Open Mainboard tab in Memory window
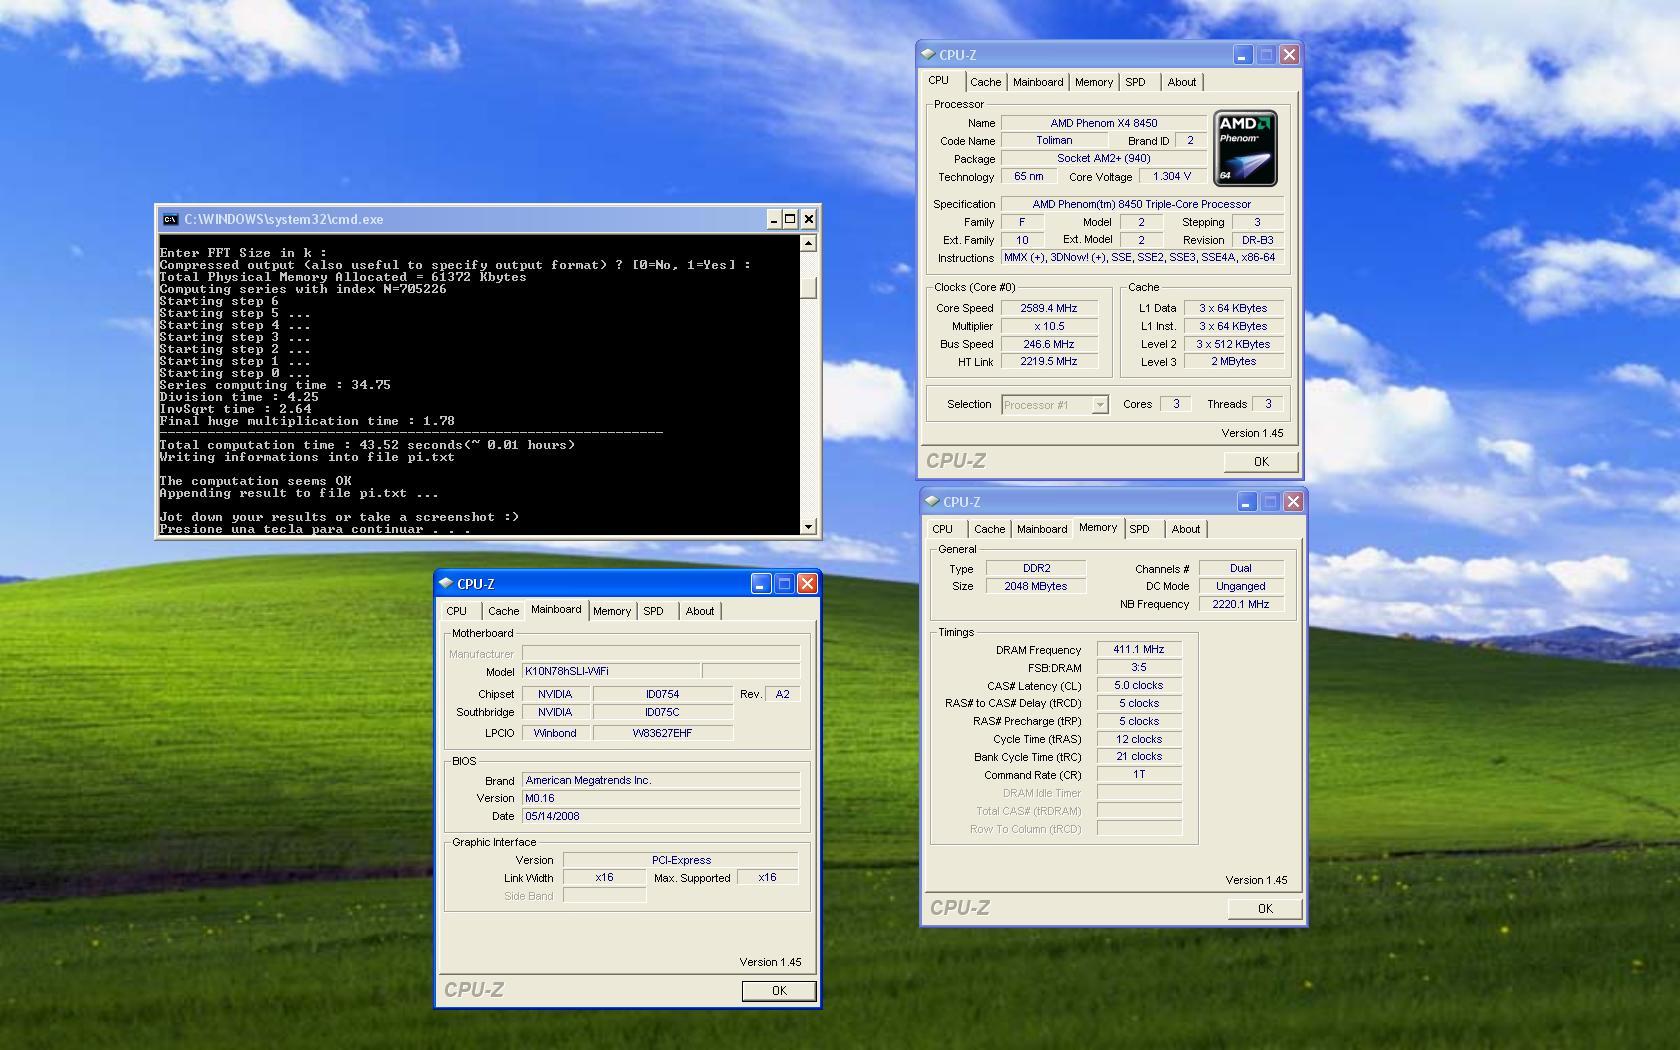 click(x=1042, y=529)
